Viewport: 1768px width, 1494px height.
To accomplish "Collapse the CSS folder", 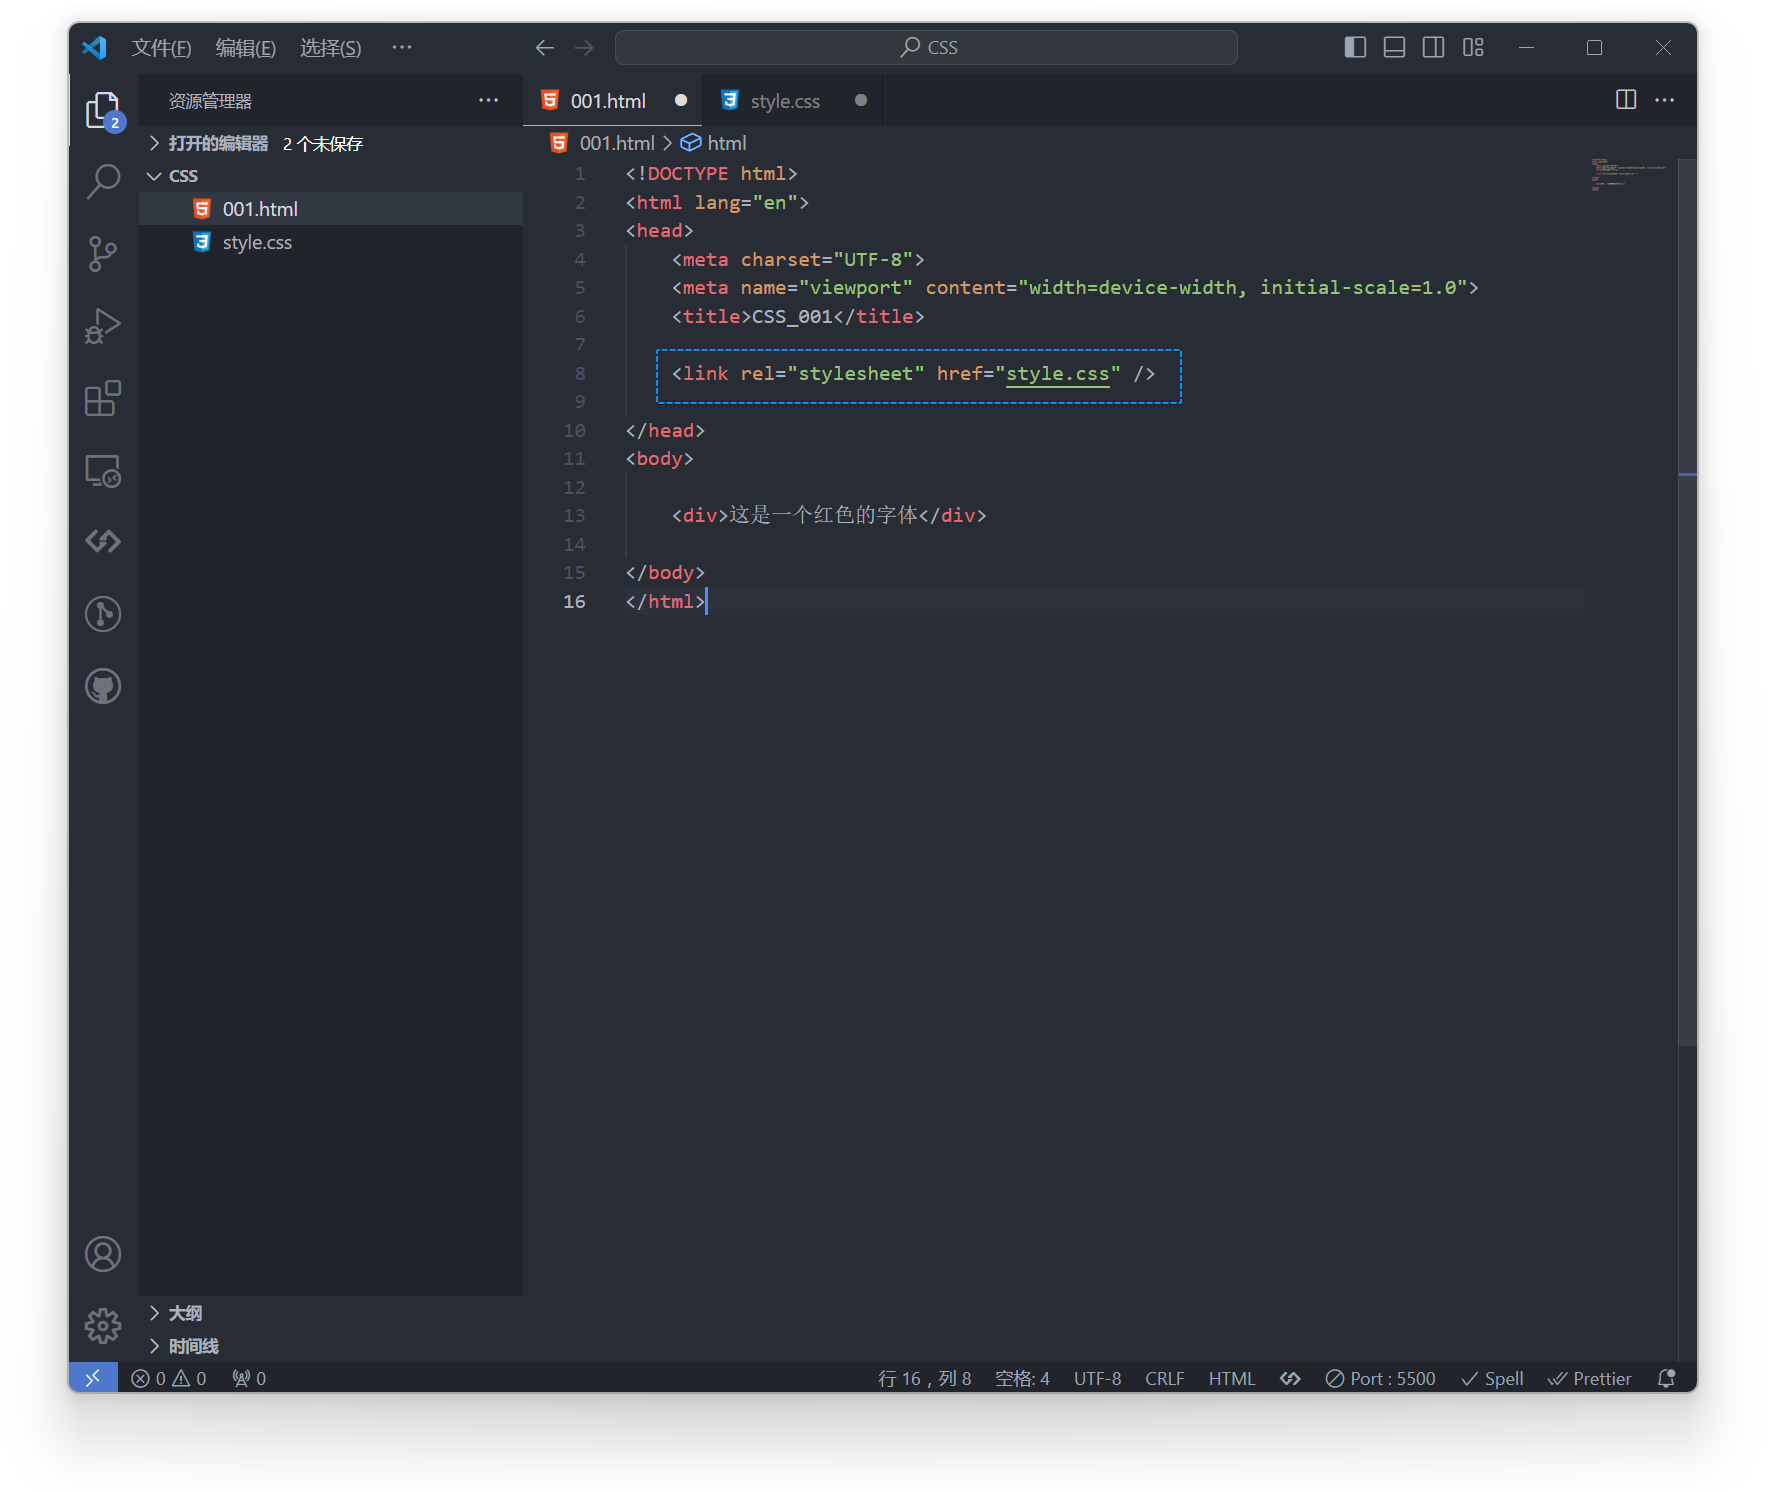I will coord(183,176).
